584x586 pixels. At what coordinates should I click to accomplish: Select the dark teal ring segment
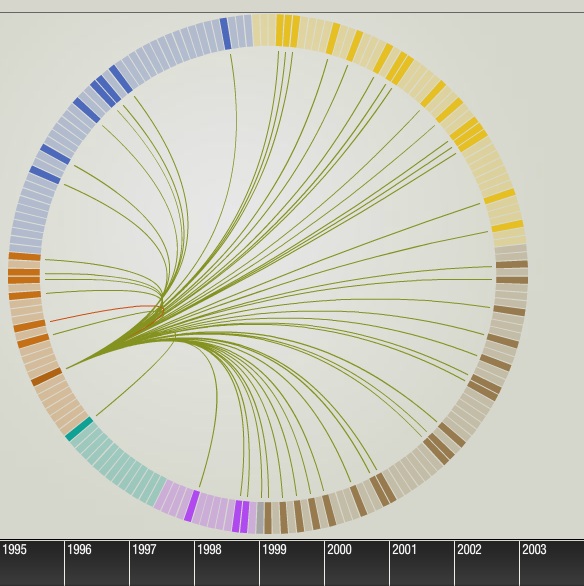click(79, 429)
